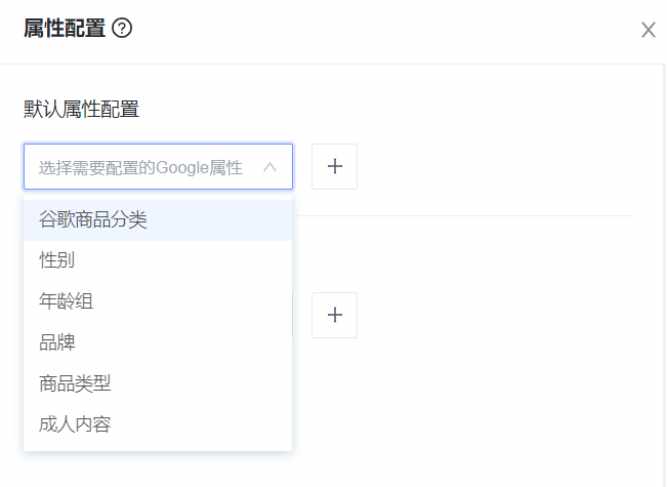Click empty area right of 成人内容
The width and height of the screenshot is (667, 487).
point(200,424)
